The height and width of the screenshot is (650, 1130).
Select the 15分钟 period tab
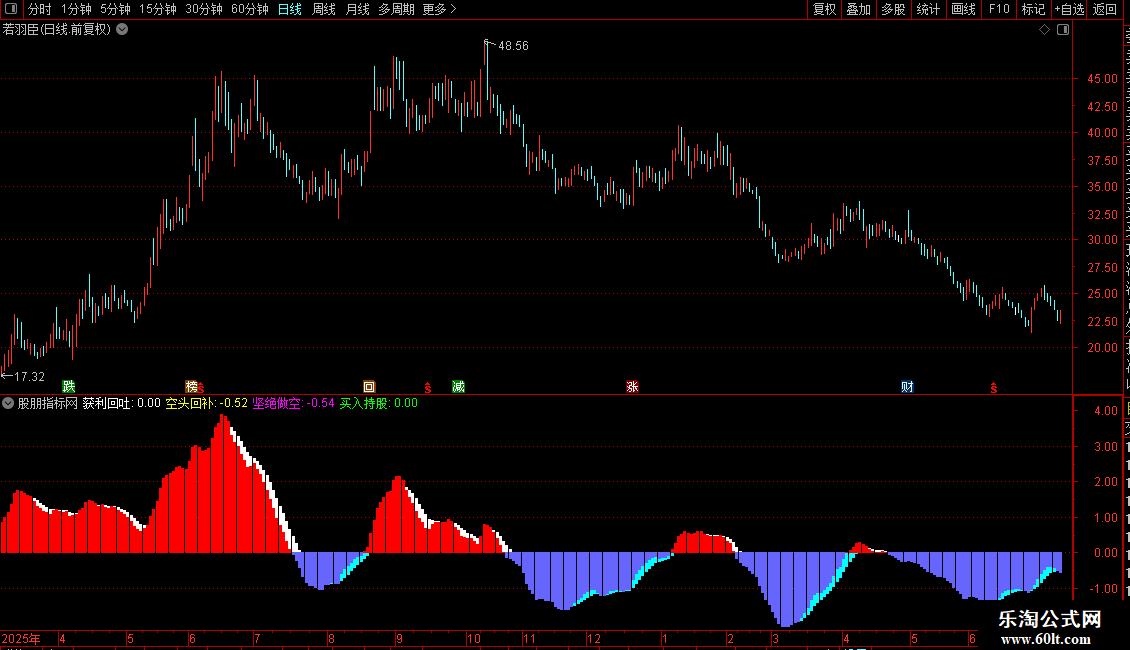tap(158, 9)
